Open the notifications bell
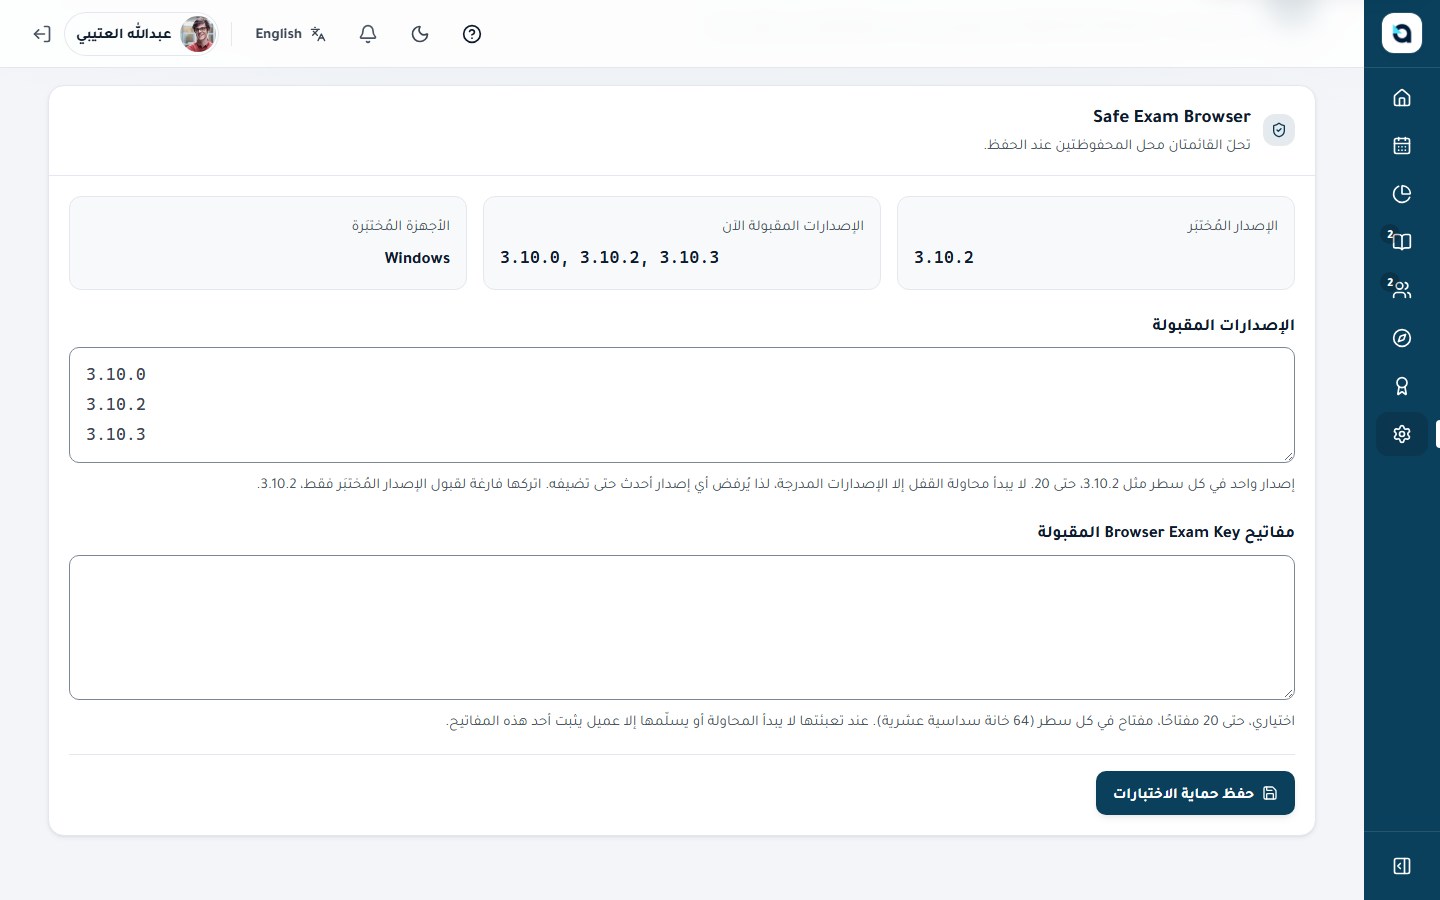The image size is (1440, 900). (368, 34)
